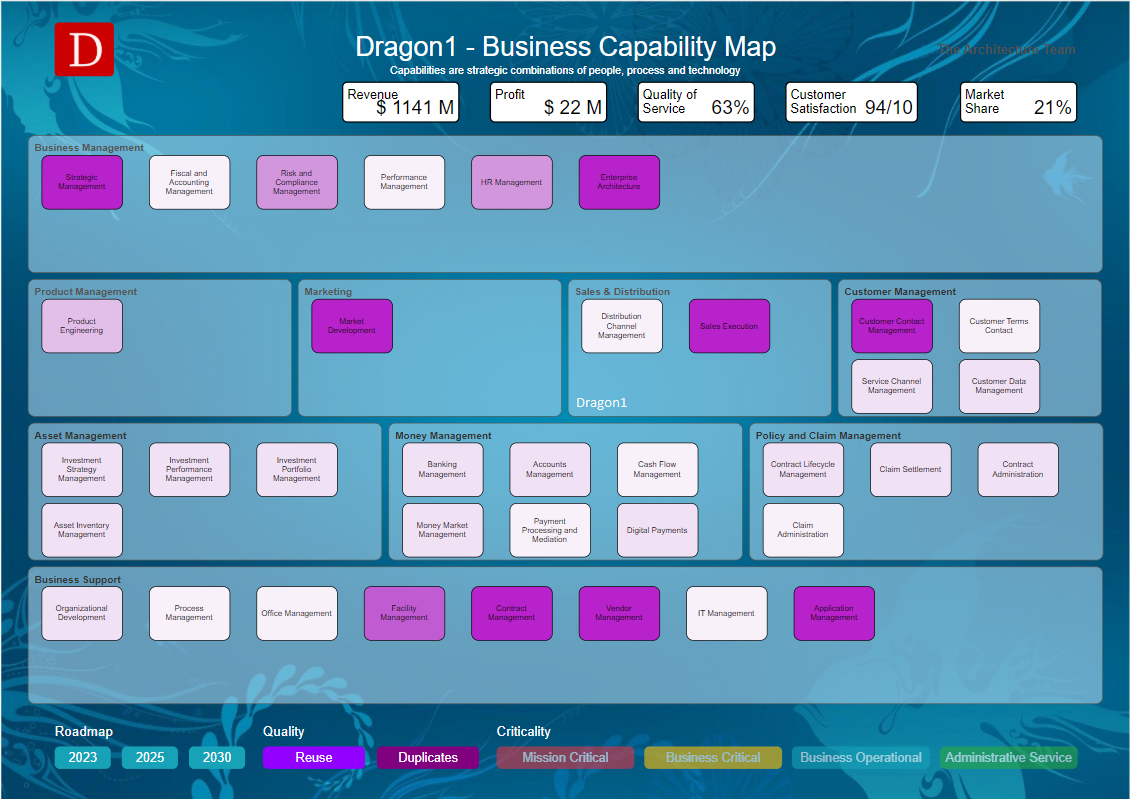Select the Facility Management capability
The width and height of the screenshot is (1130, 800).
click(x=404, y=613)
